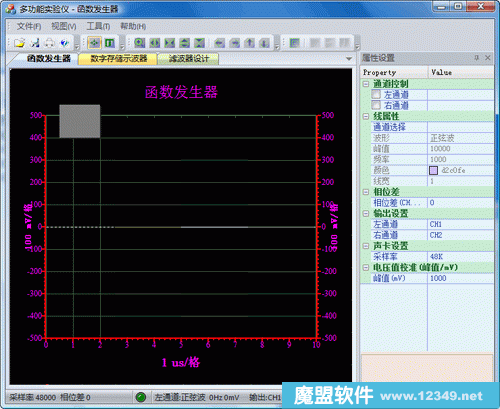Collapse the 通道控制 group

[366, 84]
